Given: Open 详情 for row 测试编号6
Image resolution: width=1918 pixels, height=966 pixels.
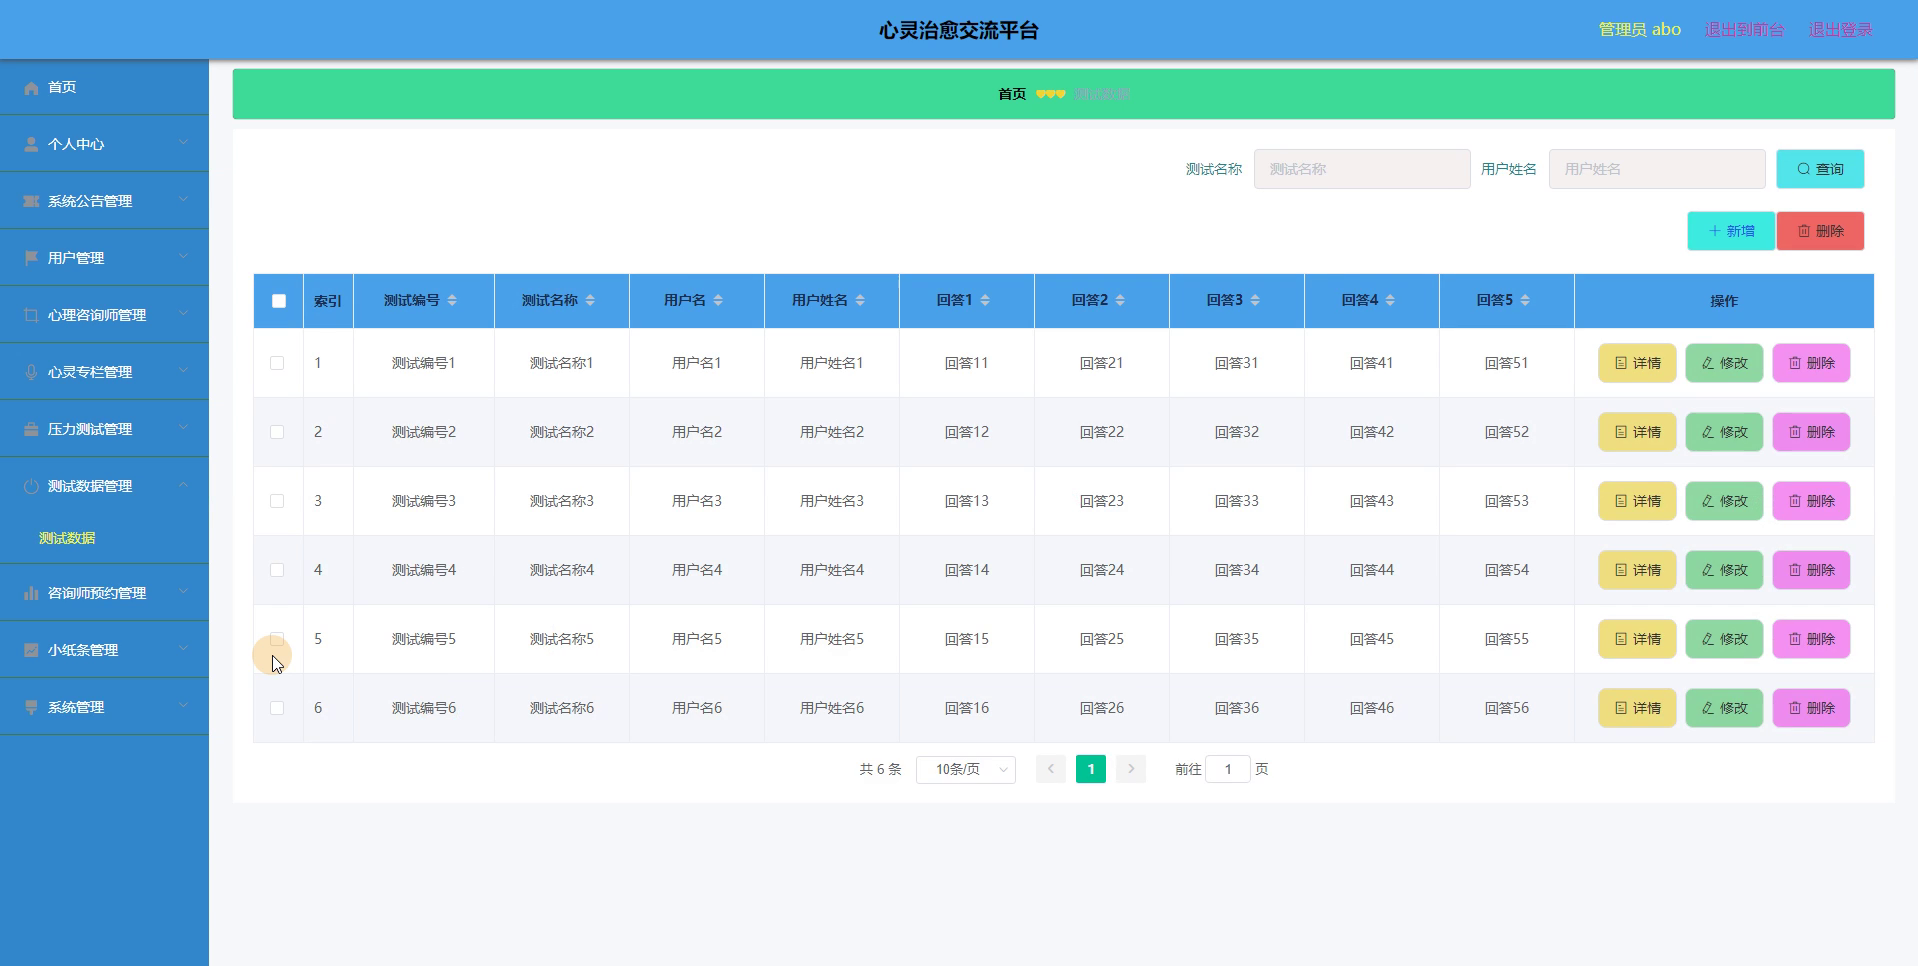Looking at the screenshot, I should (1637, 708).
